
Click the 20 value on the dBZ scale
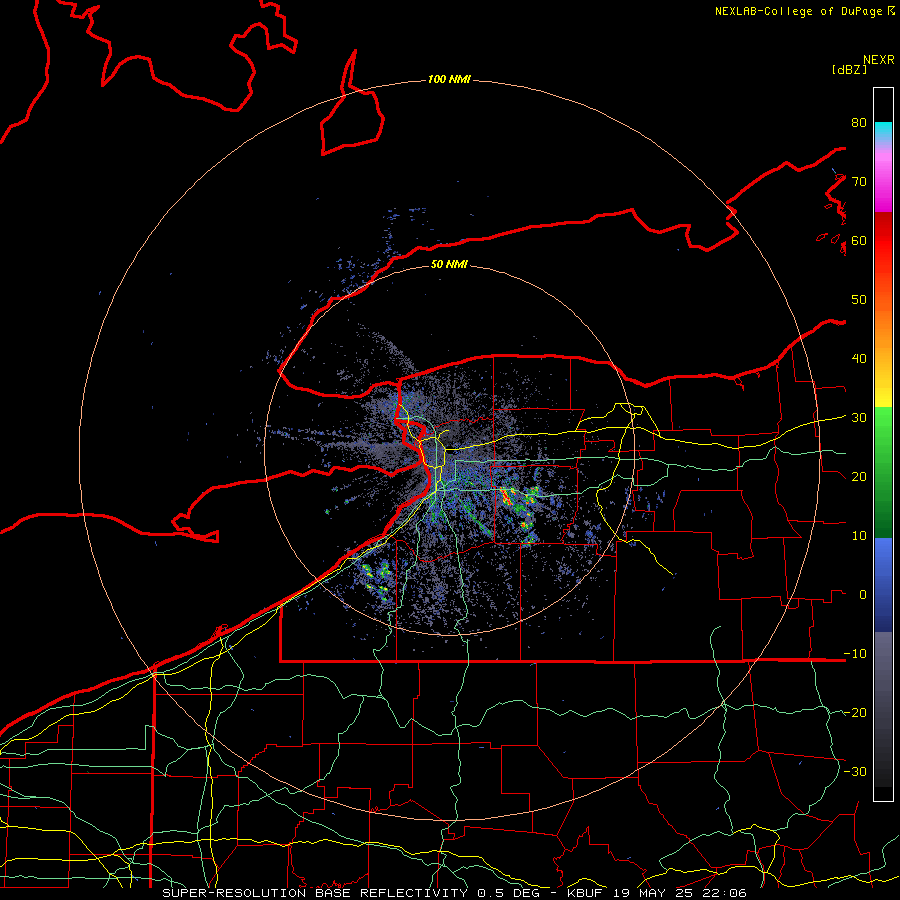[x=859, y=477]
